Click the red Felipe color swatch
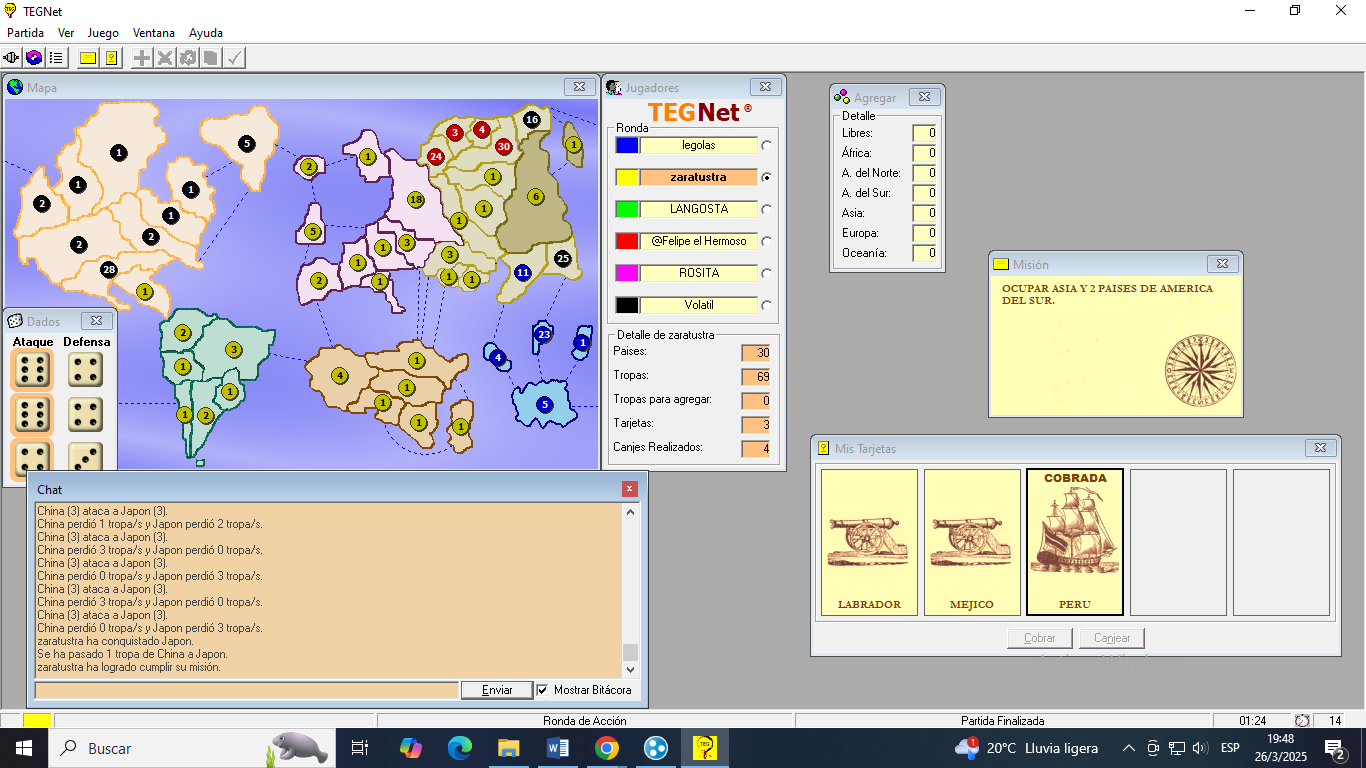The image size is (1366, 768). click(x=627, y=241)
